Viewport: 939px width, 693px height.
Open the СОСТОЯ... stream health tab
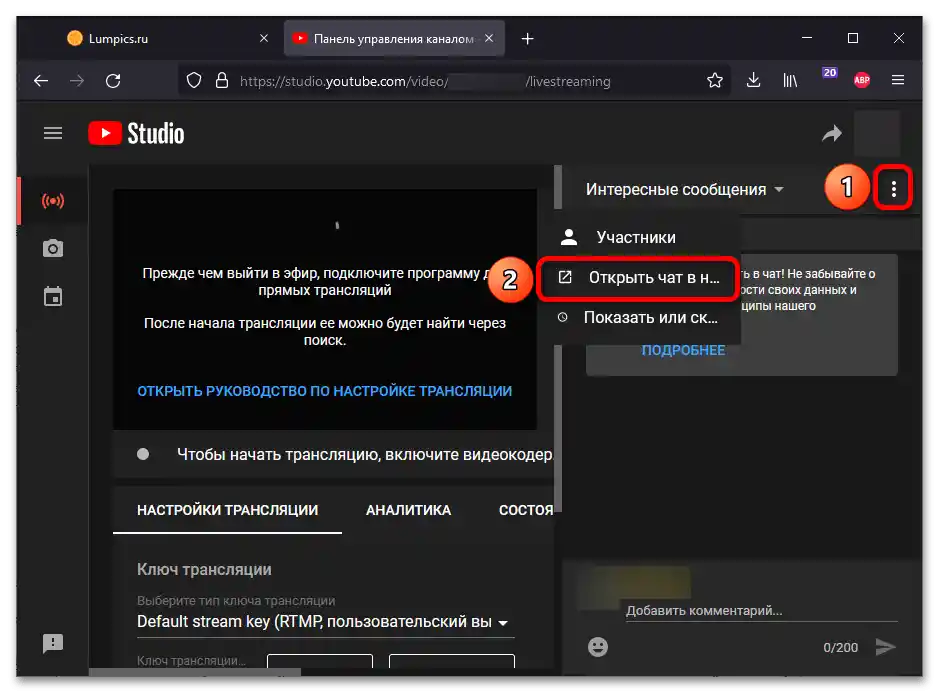(525, 510)
